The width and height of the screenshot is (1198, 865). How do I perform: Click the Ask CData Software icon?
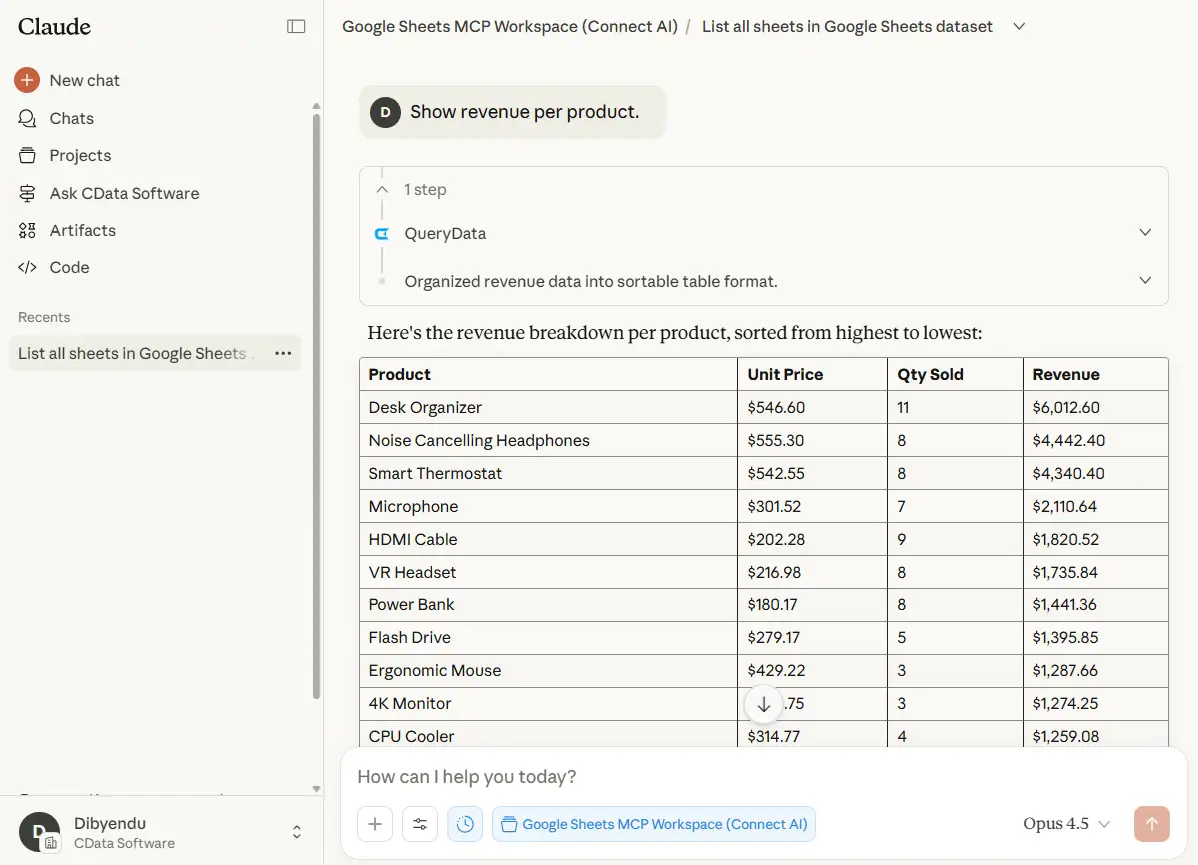[27, 193]
